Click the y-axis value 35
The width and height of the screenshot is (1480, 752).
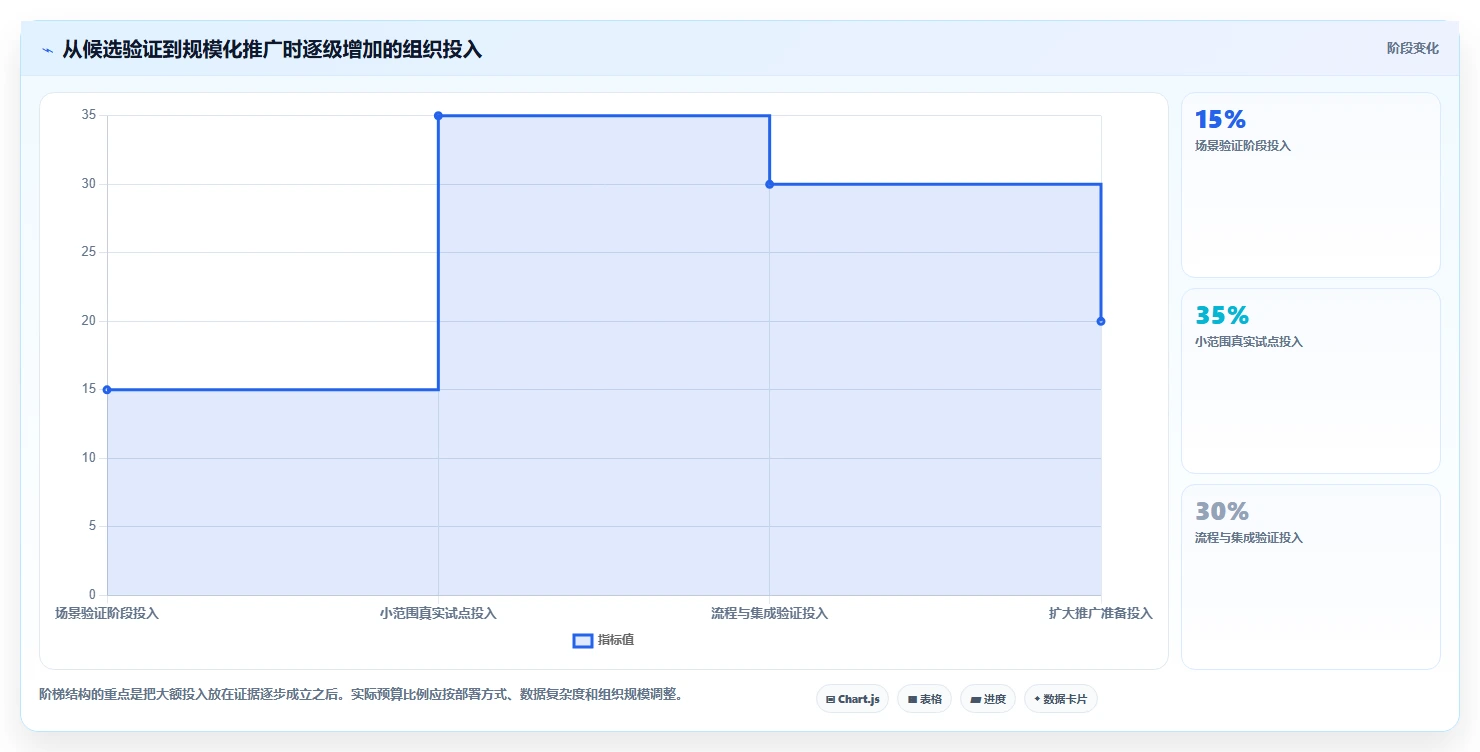[88, 115]
